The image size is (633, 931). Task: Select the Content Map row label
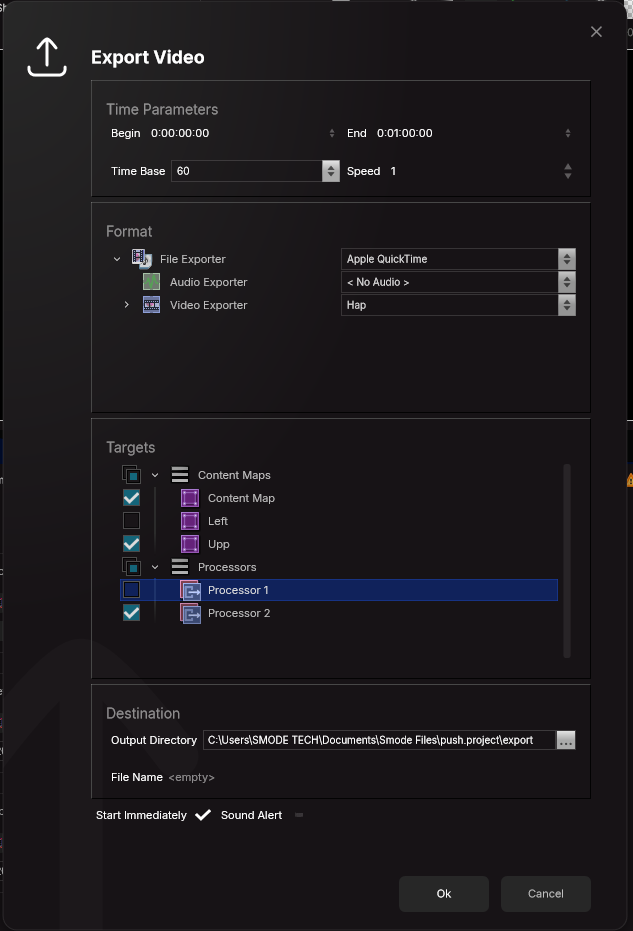click(x=241, y=498)
